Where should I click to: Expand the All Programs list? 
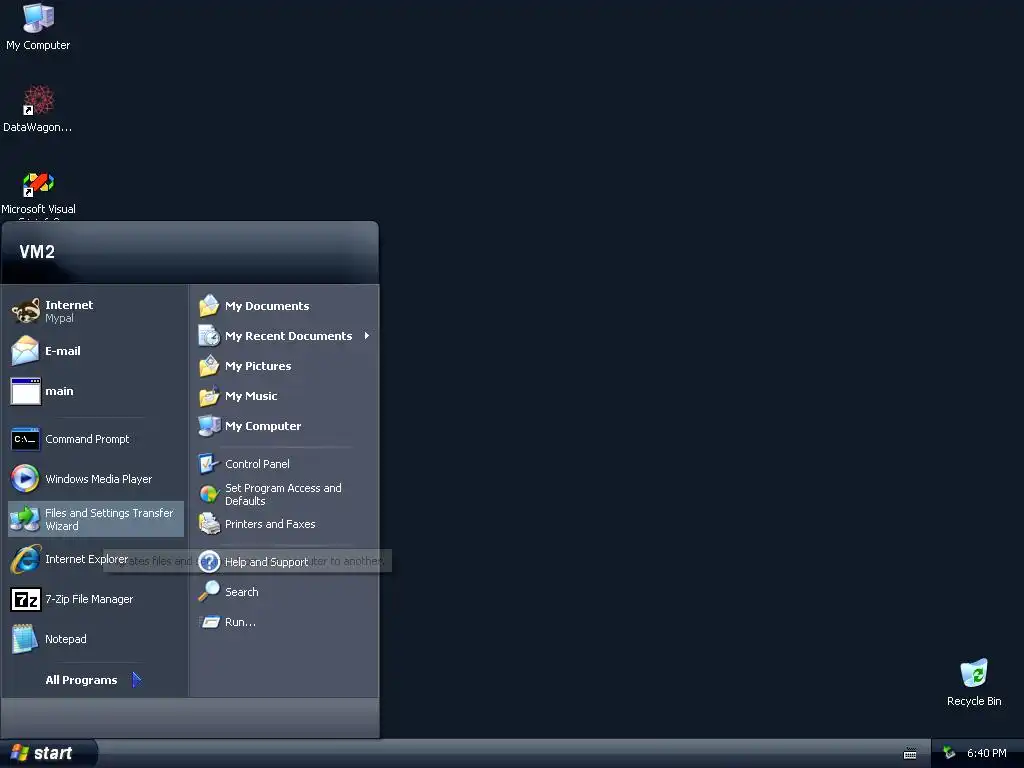(94, 680)
